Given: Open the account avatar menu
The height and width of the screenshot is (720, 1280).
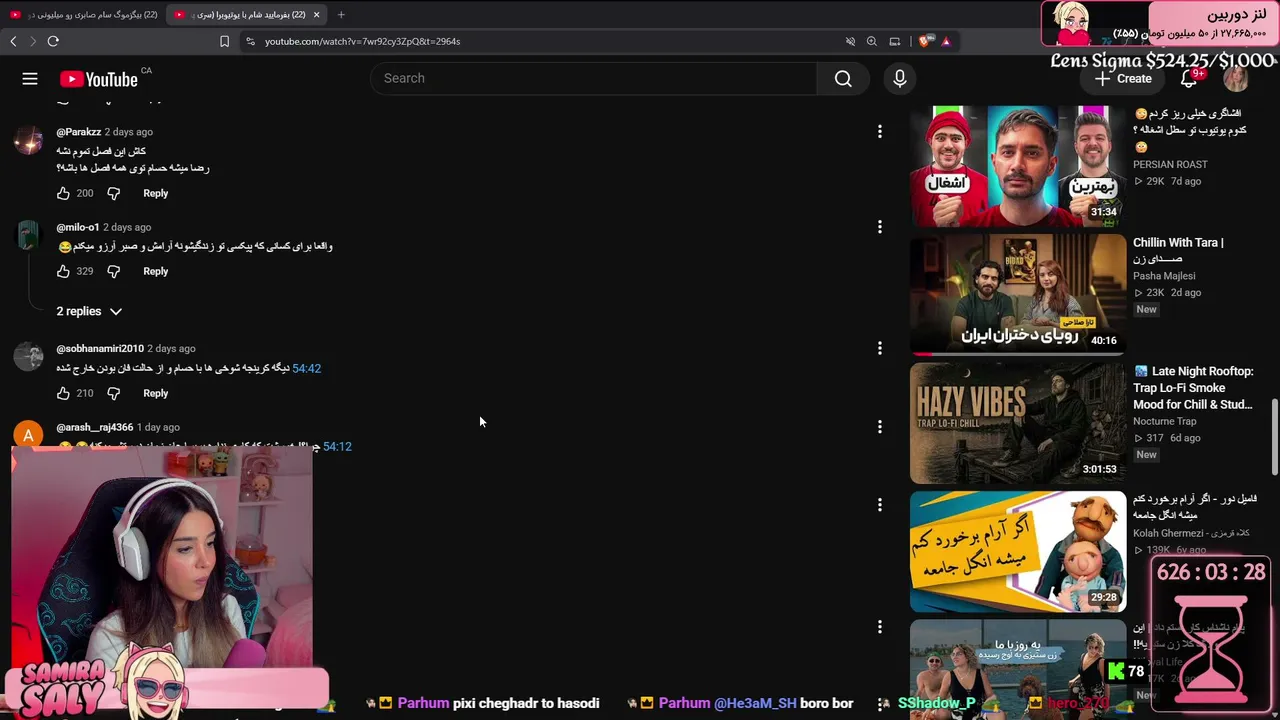Looking at the screenshot, I should click(1236, 79).
